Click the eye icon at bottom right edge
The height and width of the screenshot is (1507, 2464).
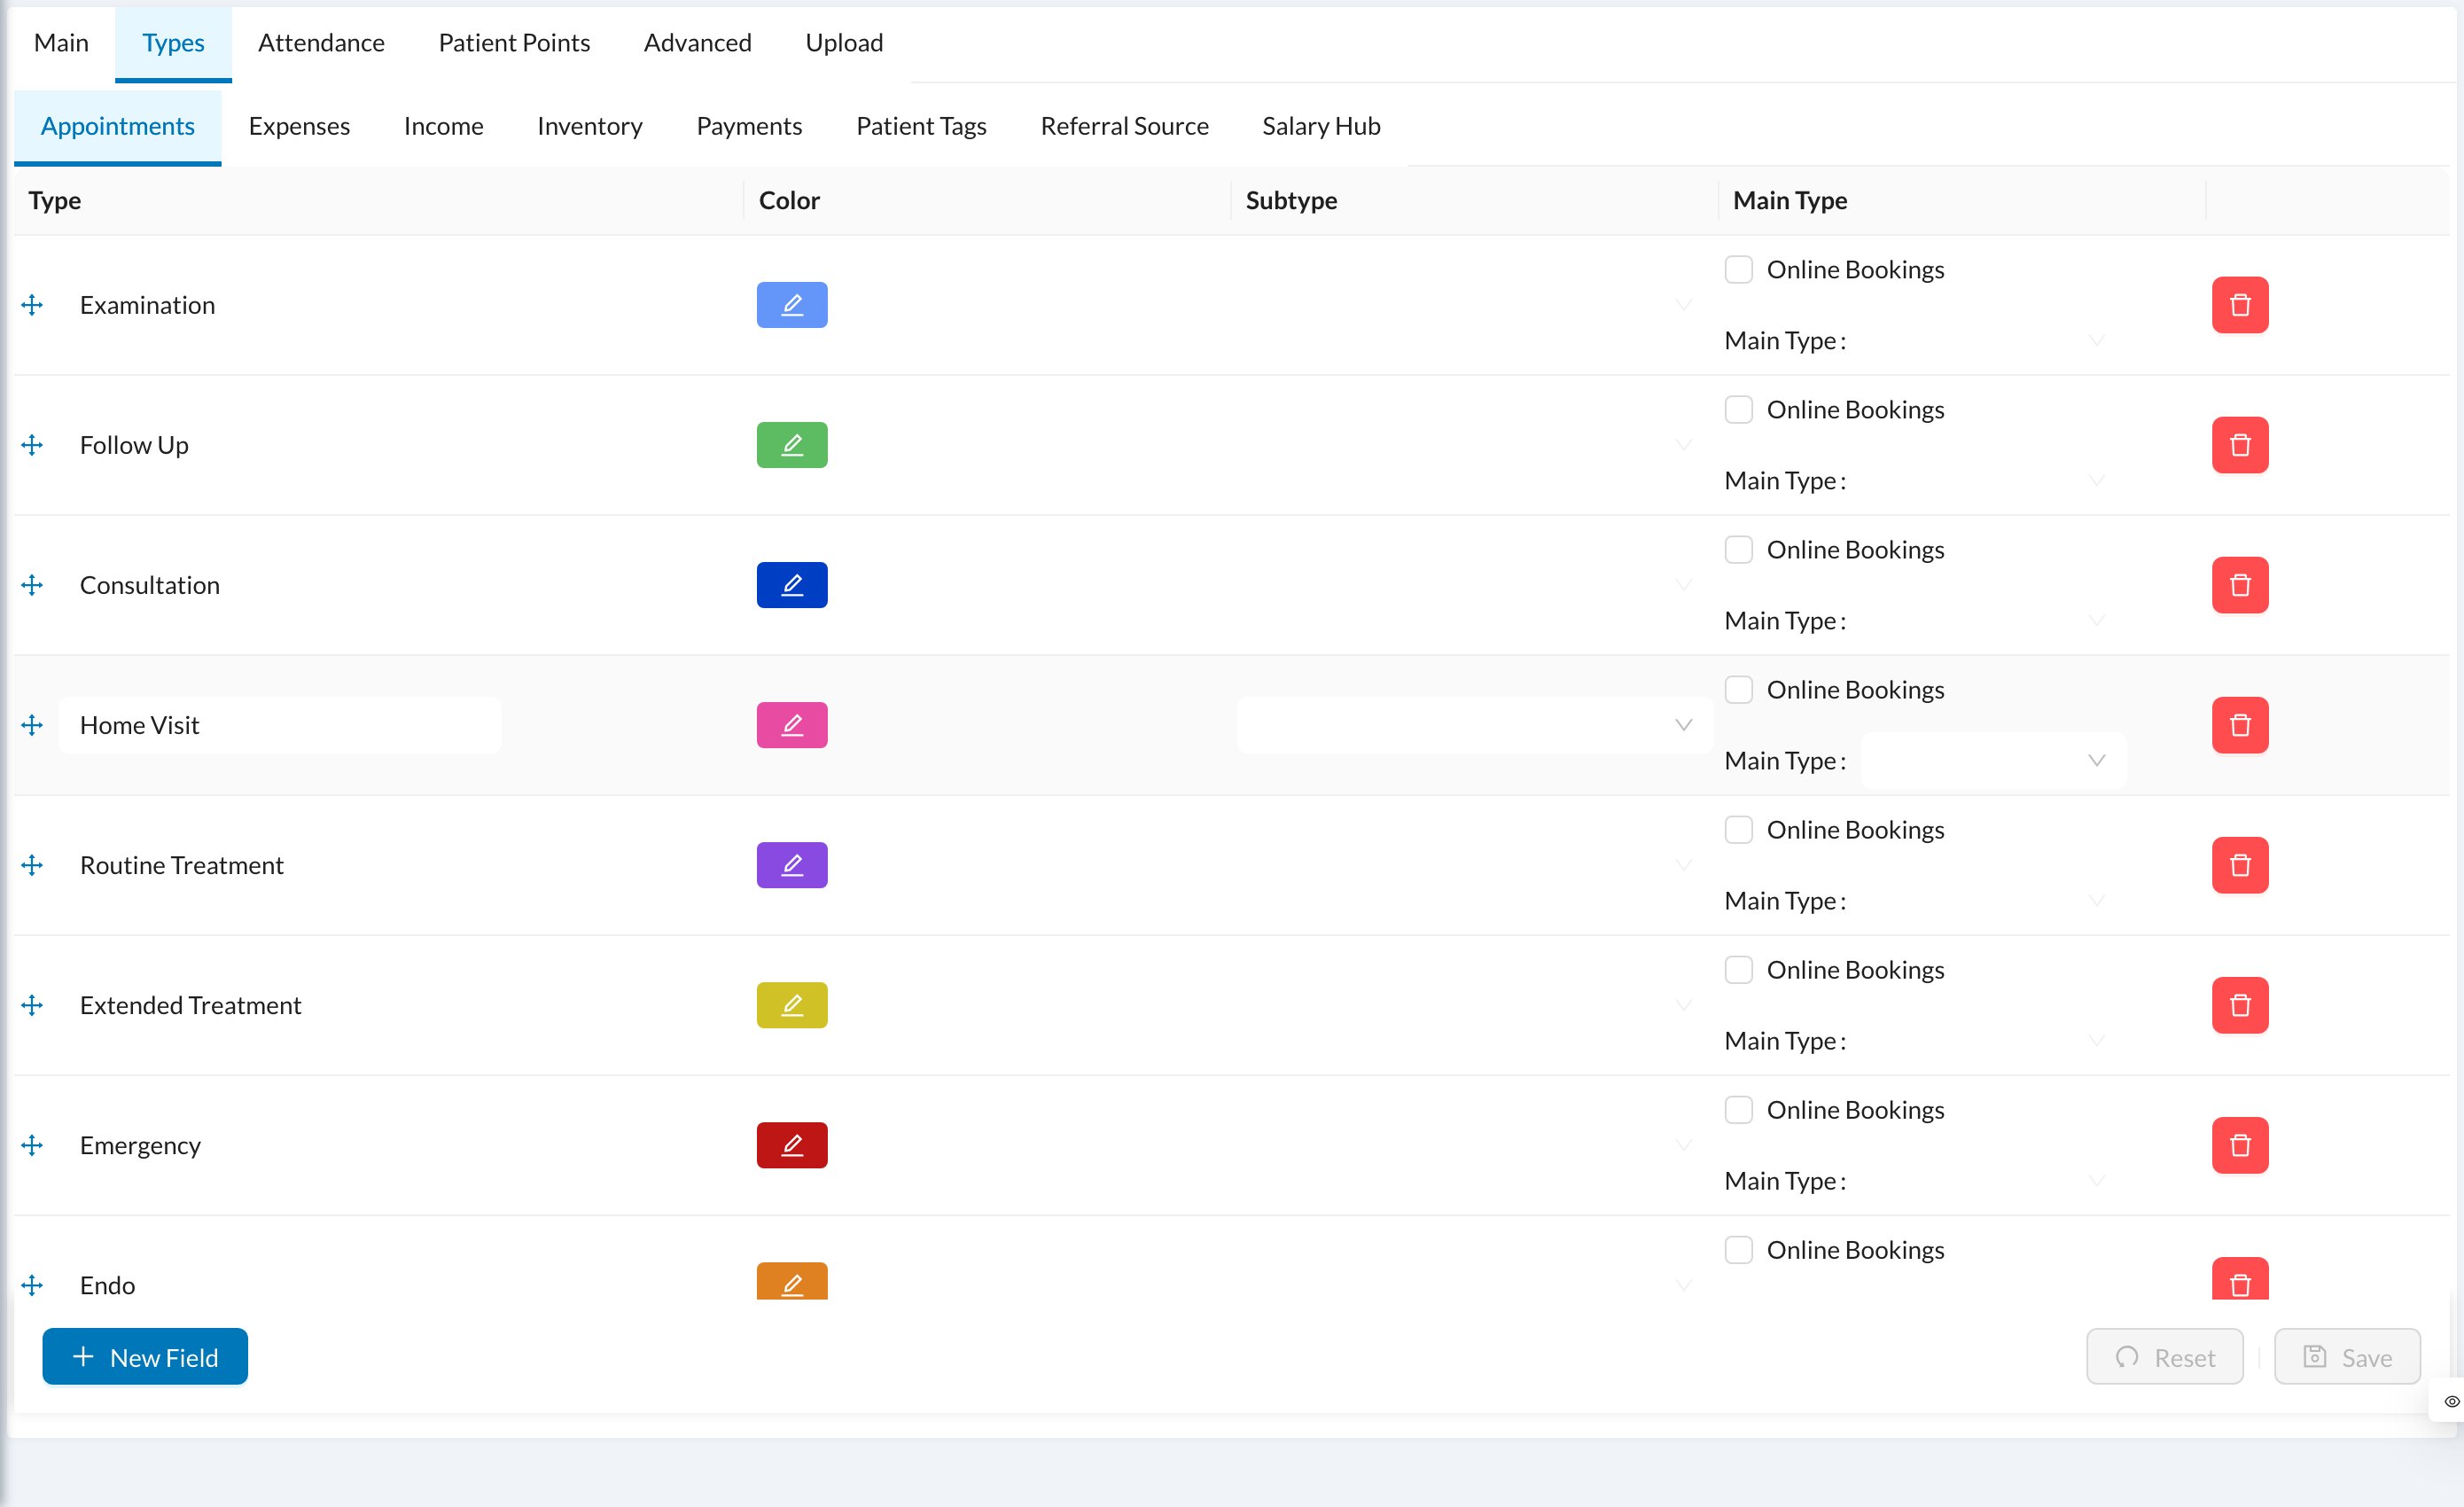[x=2451, y=1401]
